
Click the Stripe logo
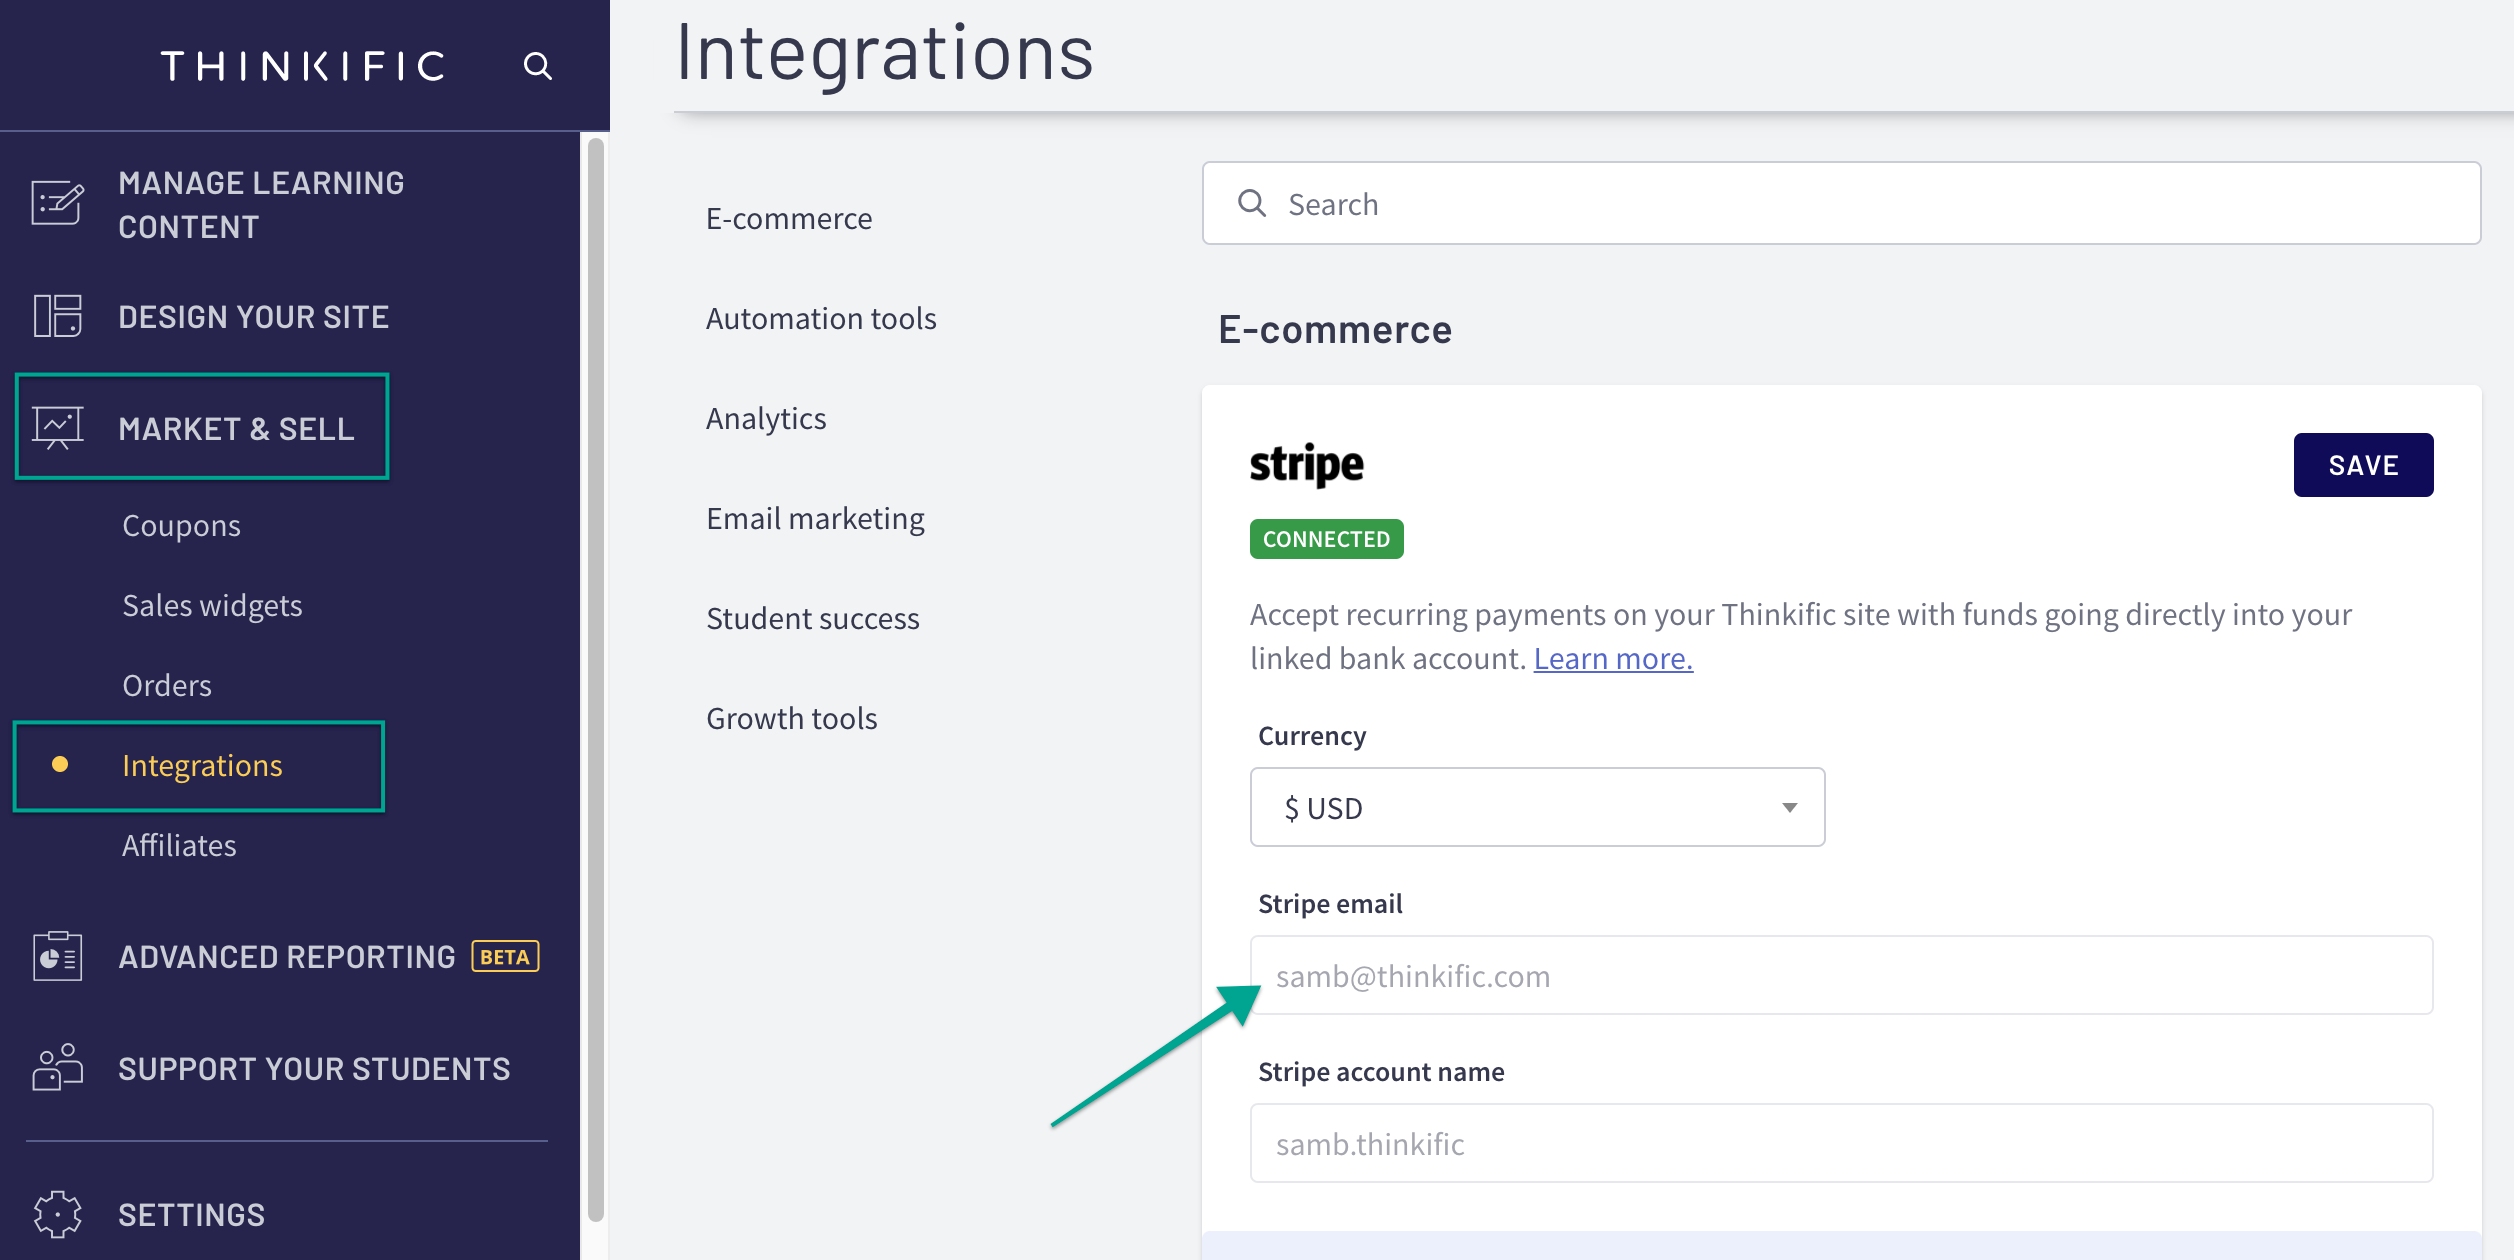click(1308, 463)
